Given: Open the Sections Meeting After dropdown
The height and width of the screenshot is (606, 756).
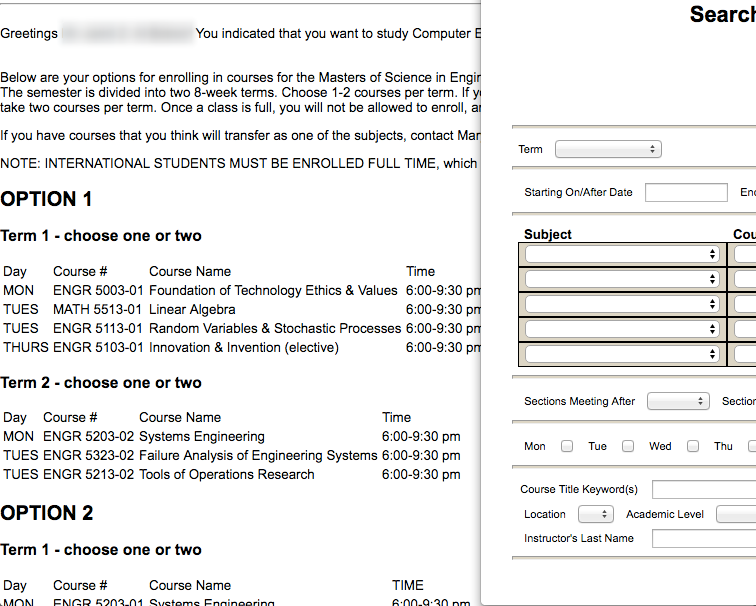Looking at the screenshot, I should point(678,401).
